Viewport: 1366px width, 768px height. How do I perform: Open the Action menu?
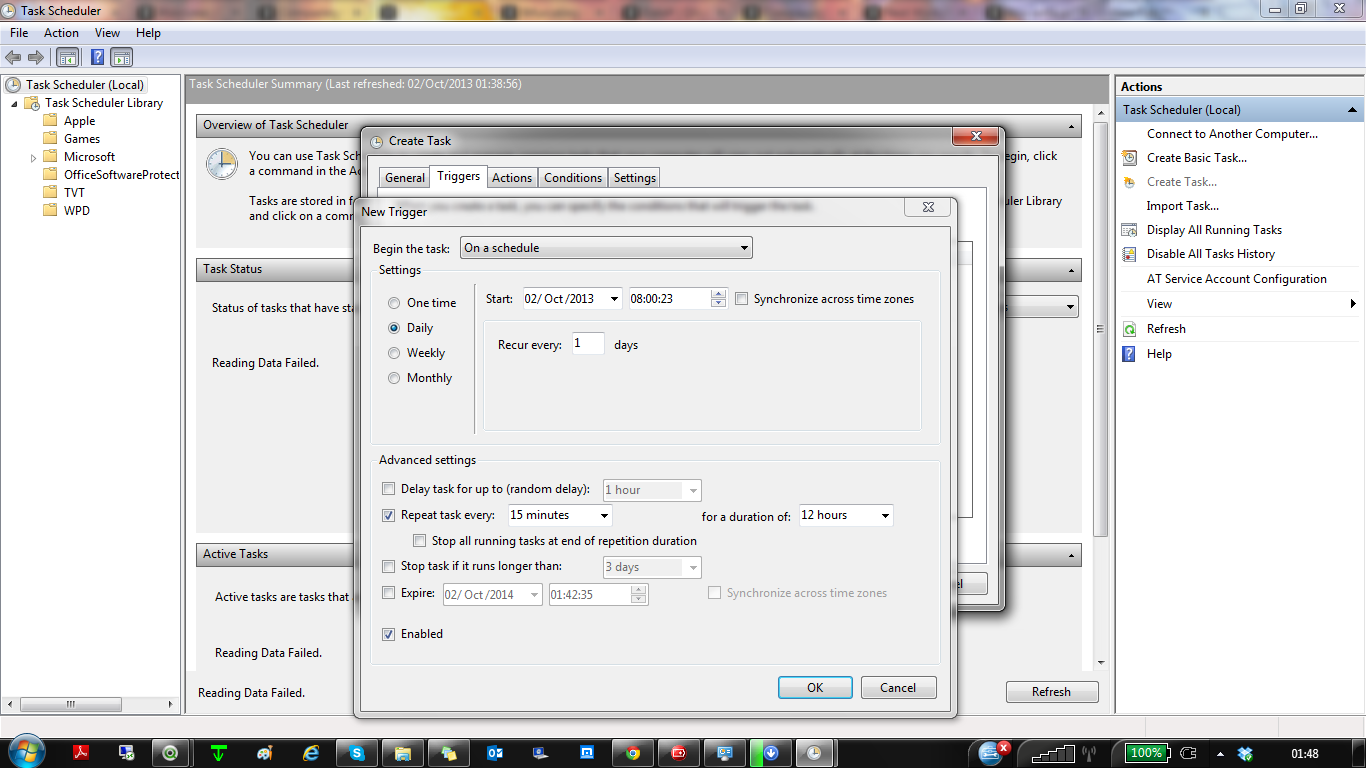click(61, 33)
